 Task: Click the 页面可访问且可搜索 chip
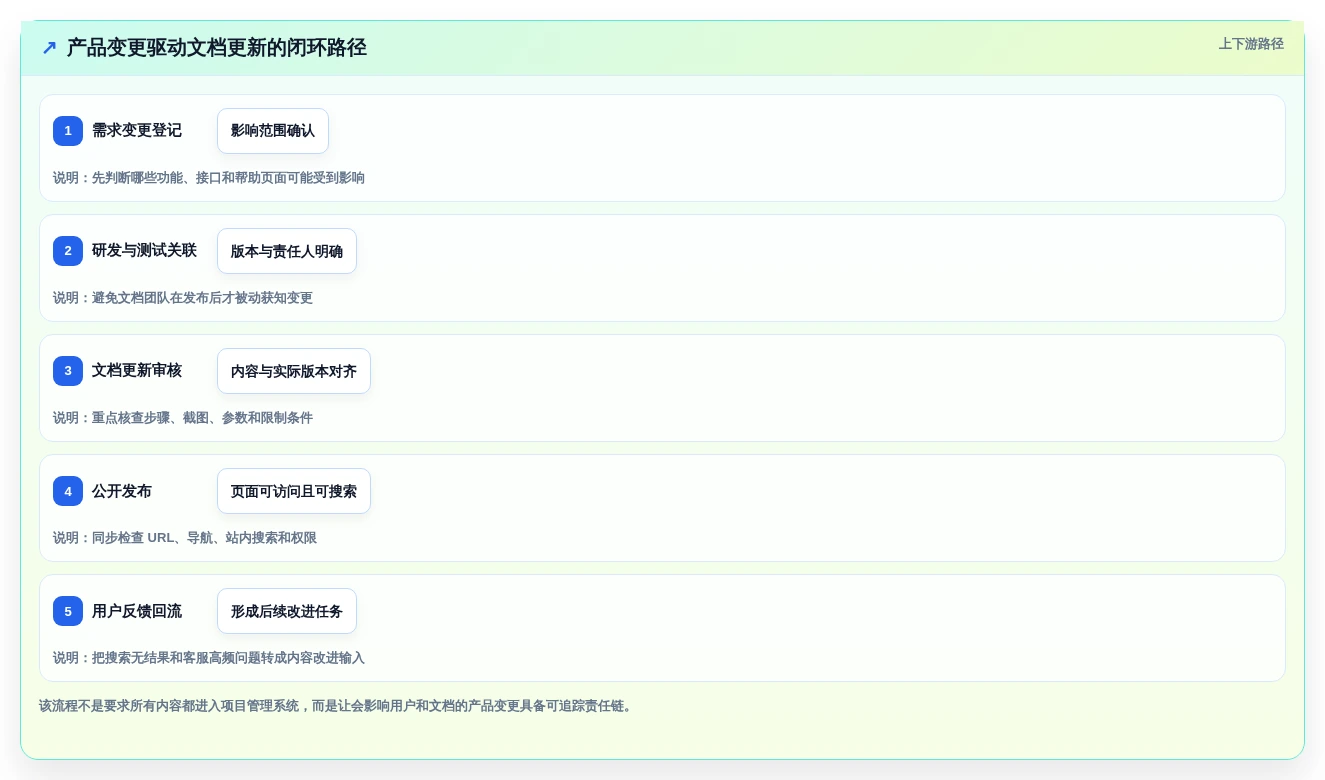[294, 491]
